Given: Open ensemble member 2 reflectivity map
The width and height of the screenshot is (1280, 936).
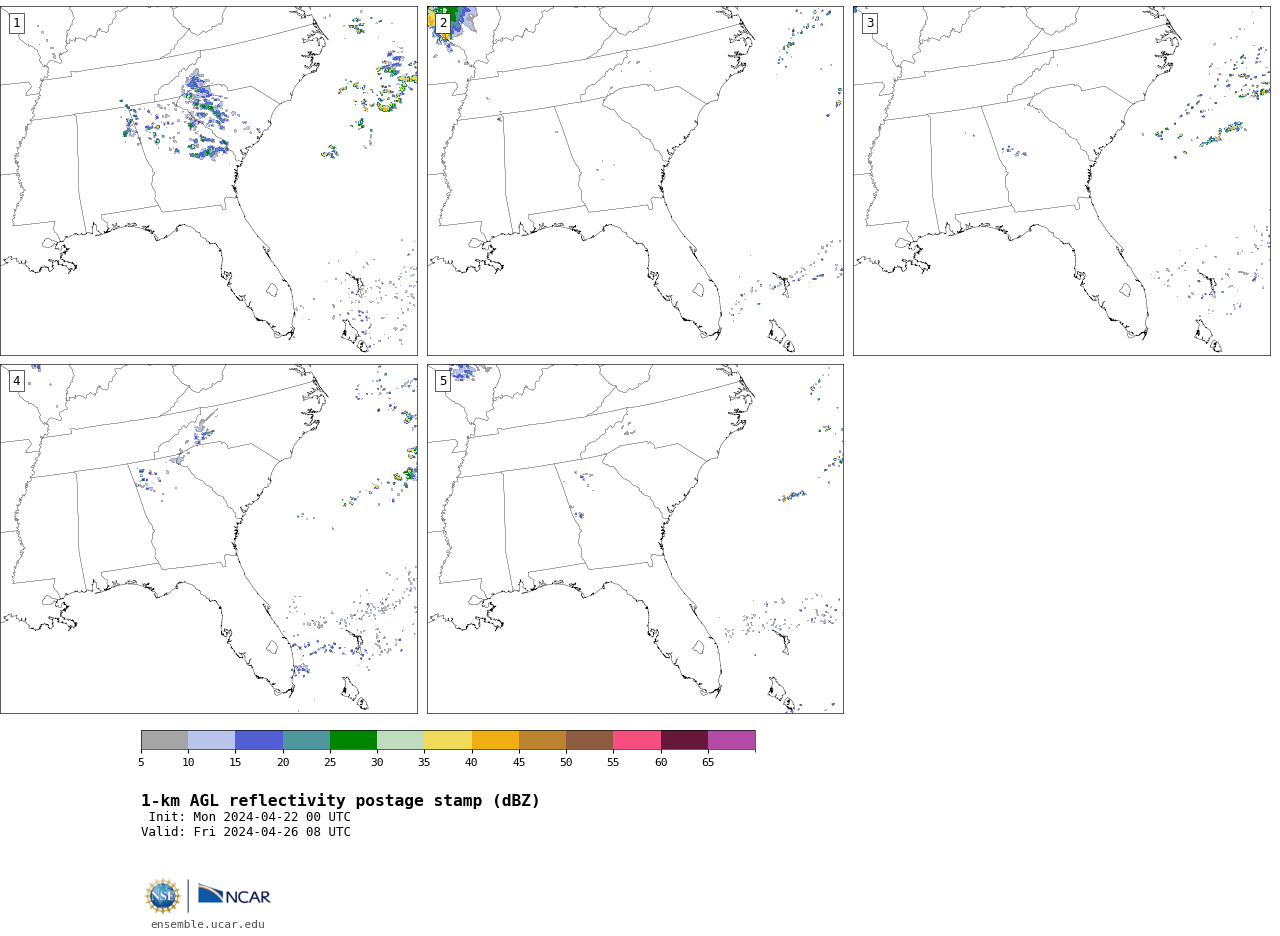Looking at the screenshot, I should click(635, 181).
